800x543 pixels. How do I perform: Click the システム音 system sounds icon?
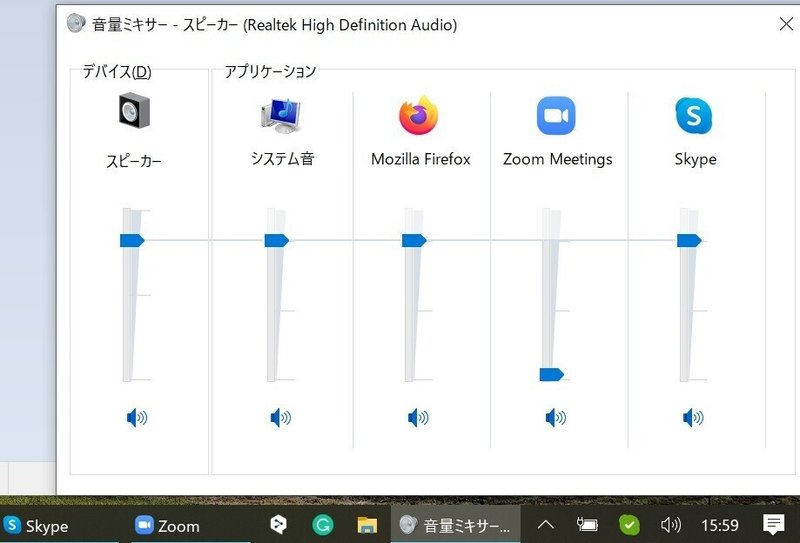pyautogui.click(x=281, y=115)
